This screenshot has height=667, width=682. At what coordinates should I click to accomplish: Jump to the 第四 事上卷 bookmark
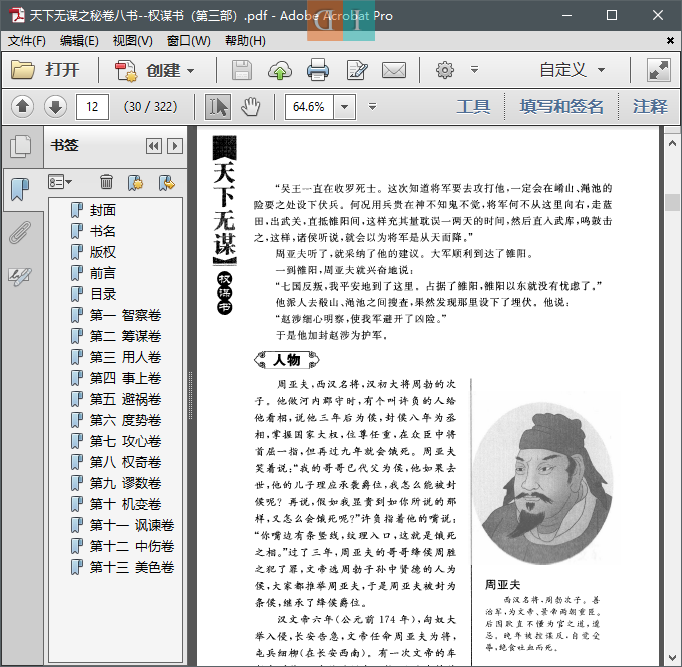coord(125,378)
